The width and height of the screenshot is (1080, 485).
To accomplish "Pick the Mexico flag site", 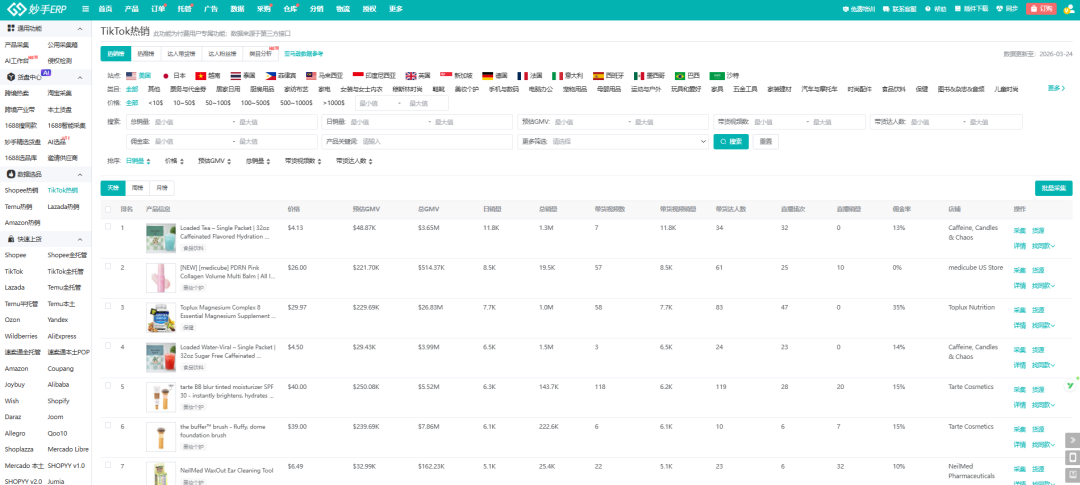I will pyautogui.click(x=638, y=76).
